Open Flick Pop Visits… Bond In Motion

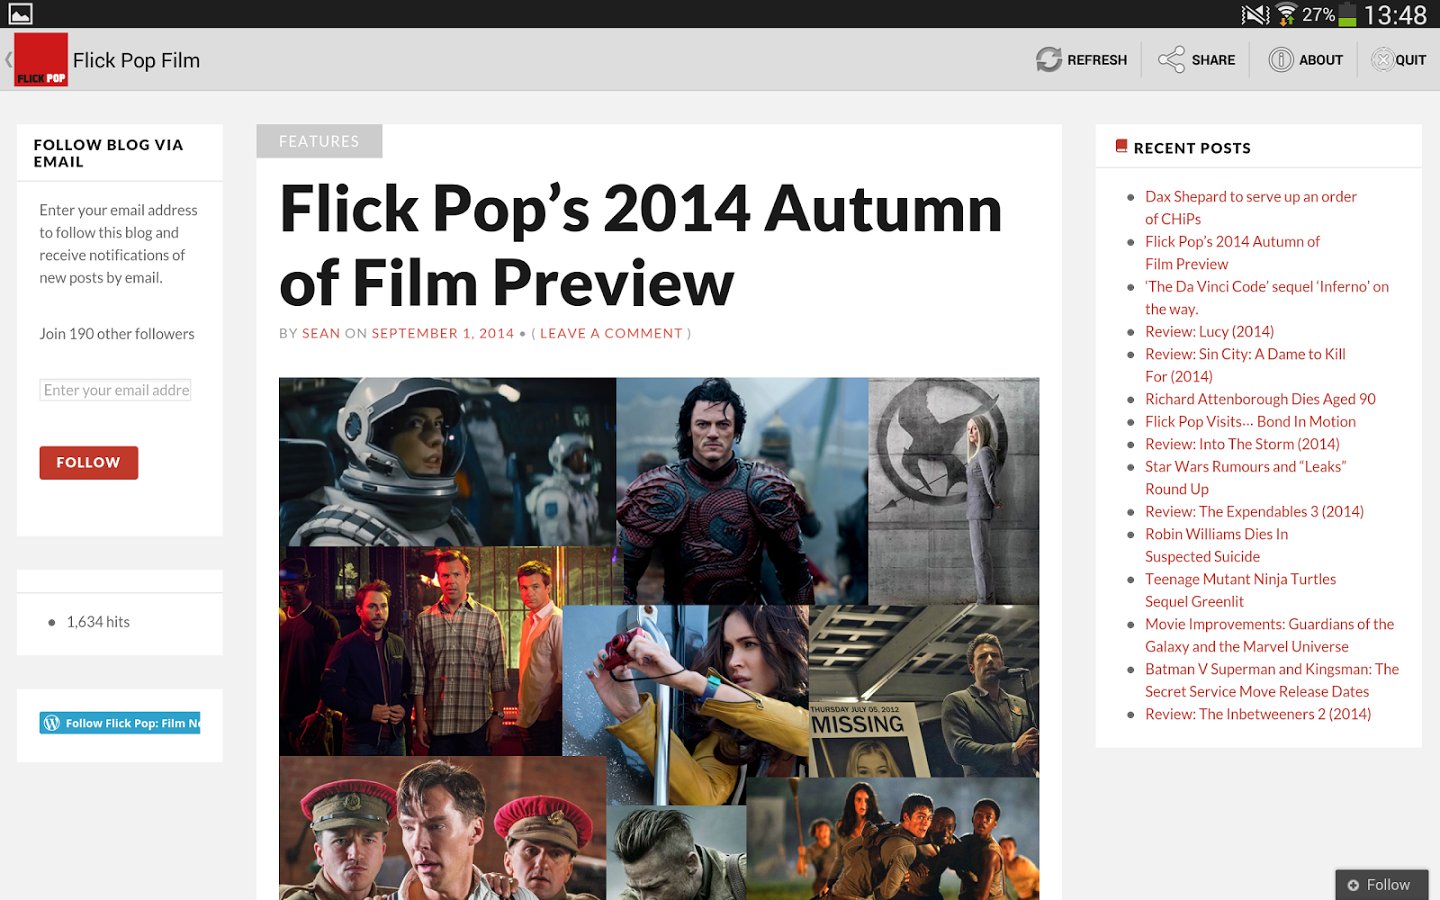(x=1250, y=421)
